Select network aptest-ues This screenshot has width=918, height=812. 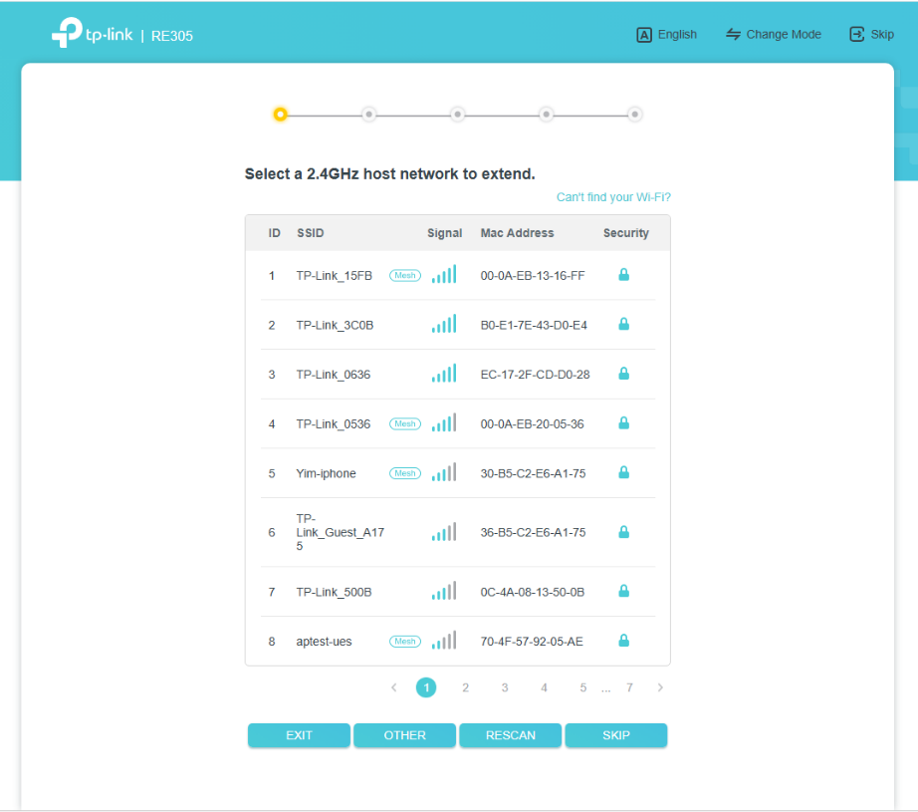[458, 642]
